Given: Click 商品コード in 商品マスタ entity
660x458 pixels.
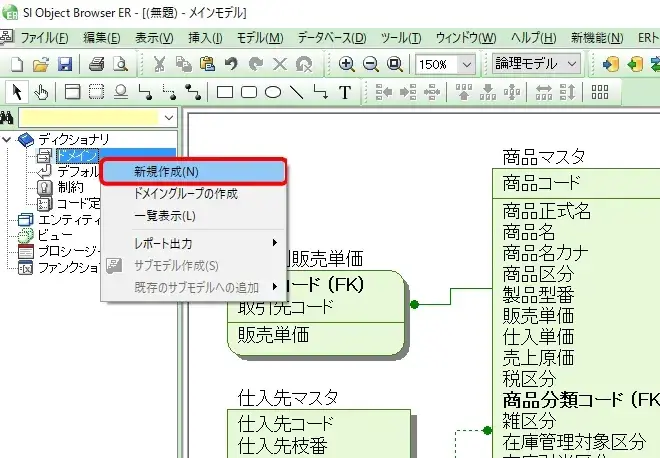Looking at the screenshot, I should pyautogui.click(x=541, y=184).
